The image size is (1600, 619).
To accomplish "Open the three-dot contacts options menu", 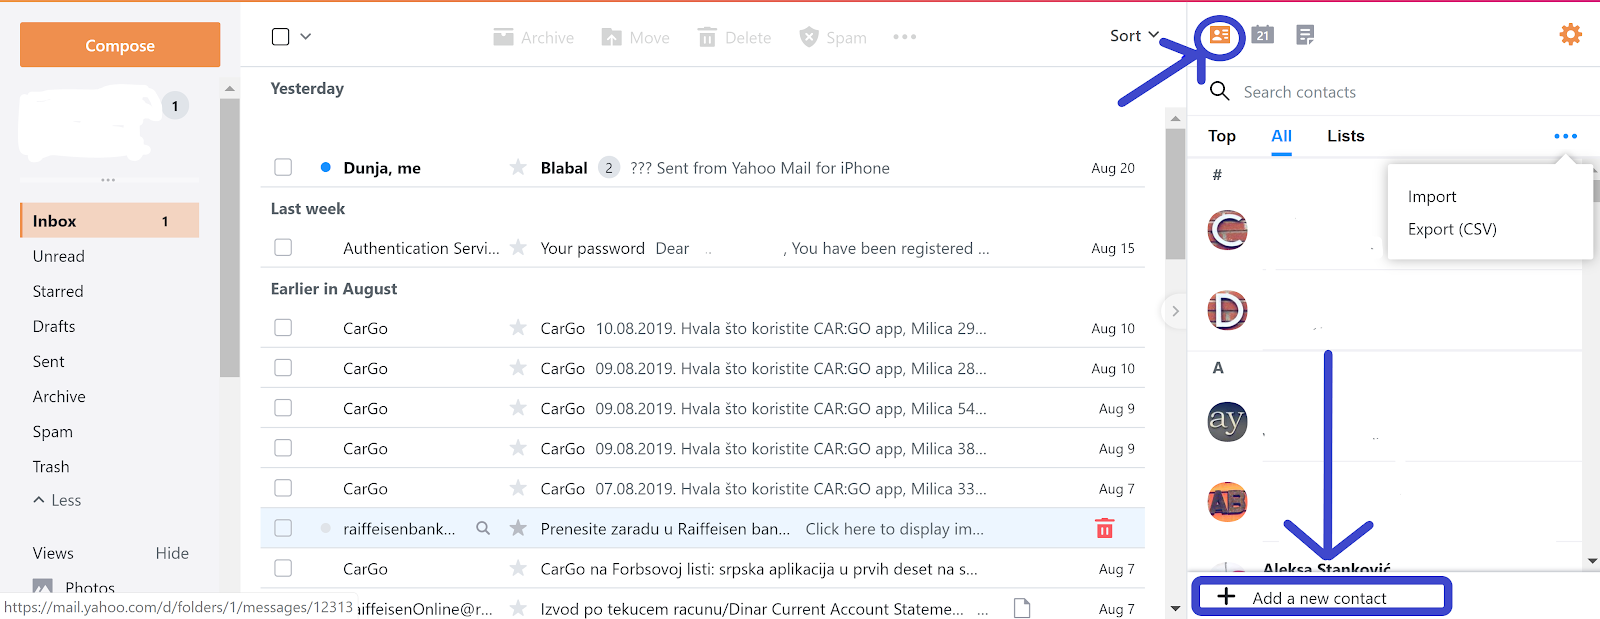I will 1566,136.
